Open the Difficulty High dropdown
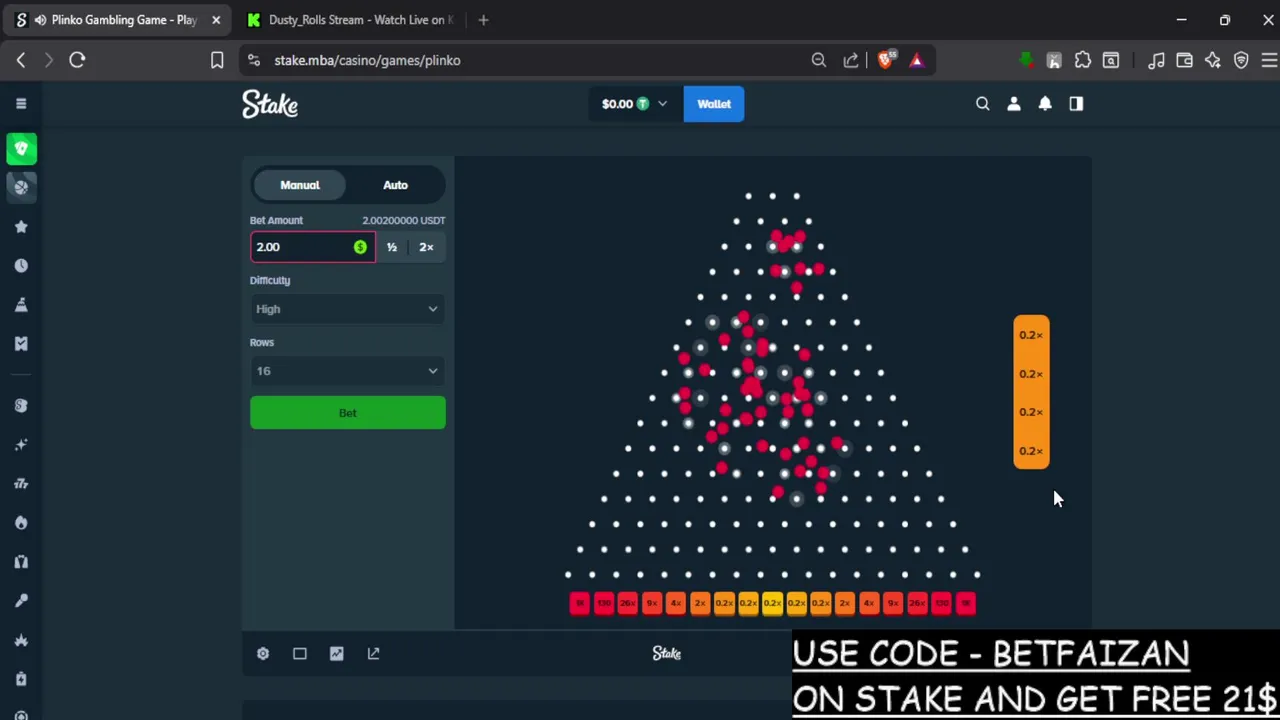The image size is (1280, 720). 347,309
